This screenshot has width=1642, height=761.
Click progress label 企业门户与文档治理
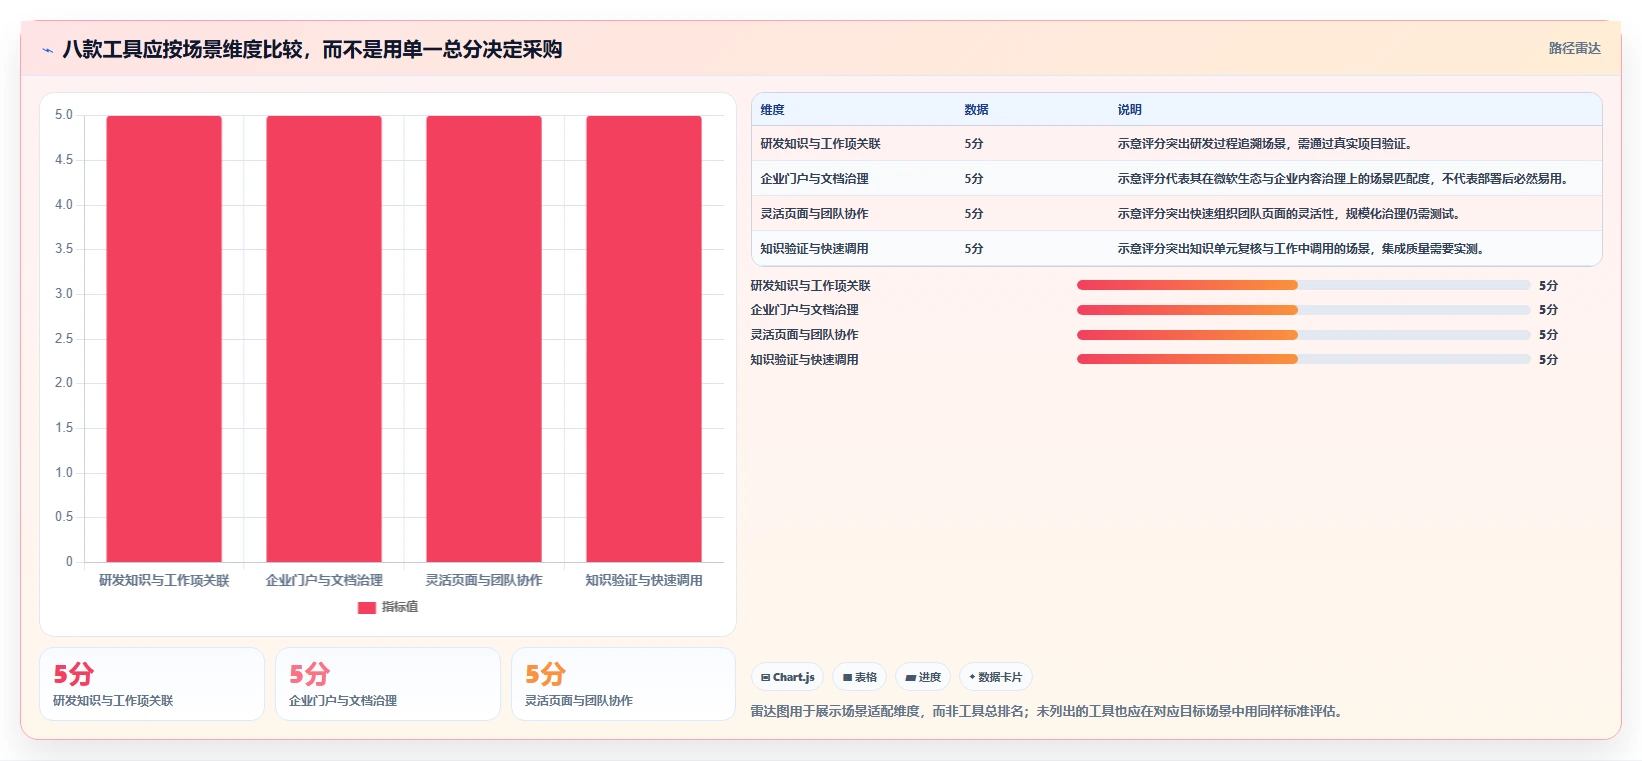805,310
